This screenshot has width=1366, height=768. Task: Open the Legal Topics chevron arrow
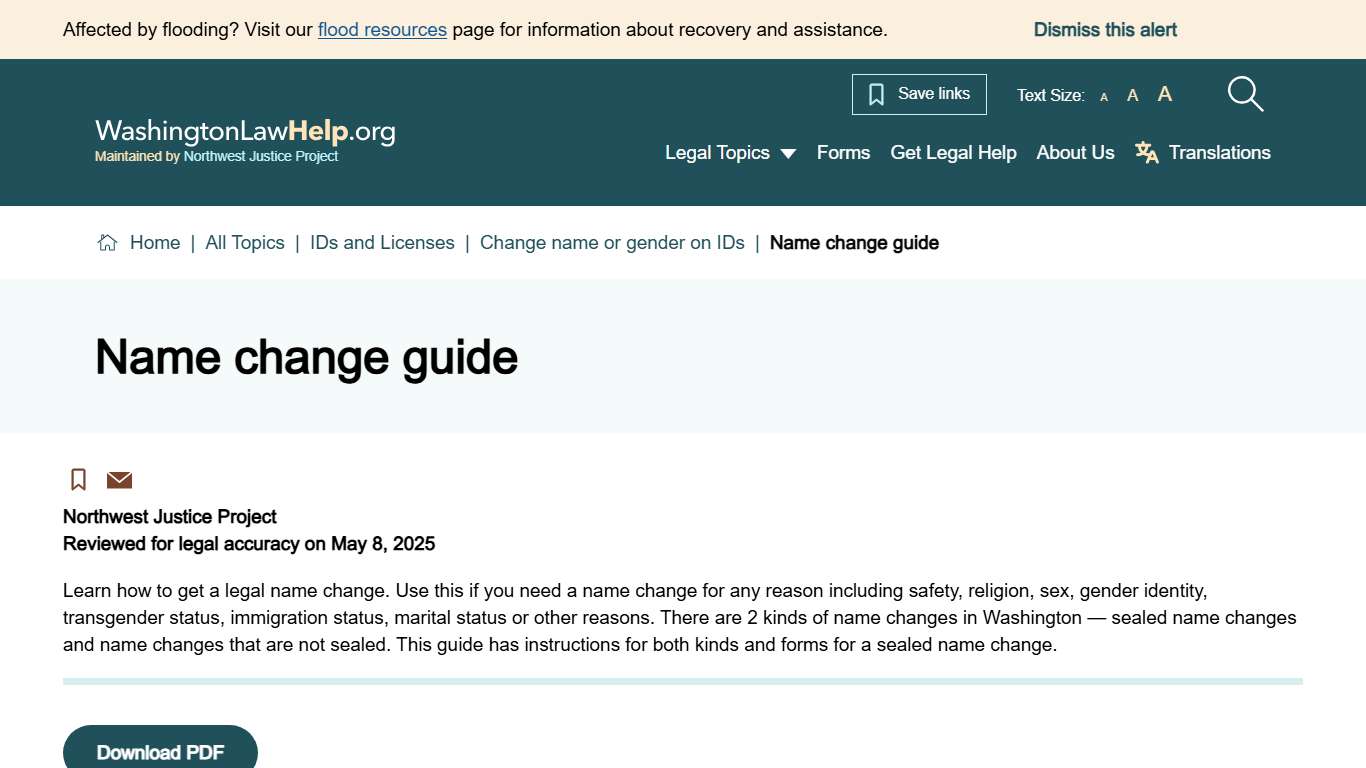click(x=789, y=153)
